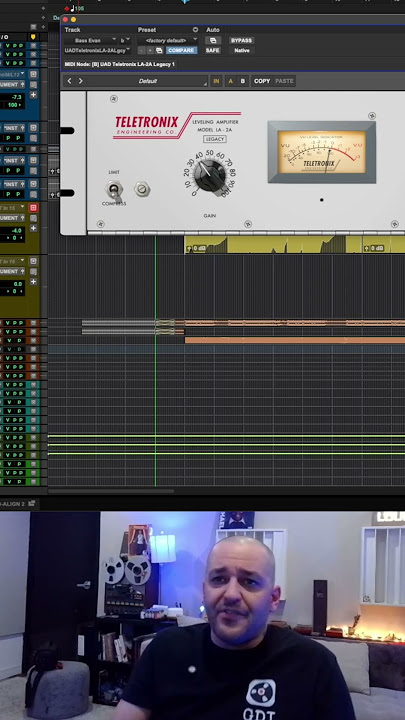
Task: Toggle automation SAFE button
Action: click(x=213, y=51)
